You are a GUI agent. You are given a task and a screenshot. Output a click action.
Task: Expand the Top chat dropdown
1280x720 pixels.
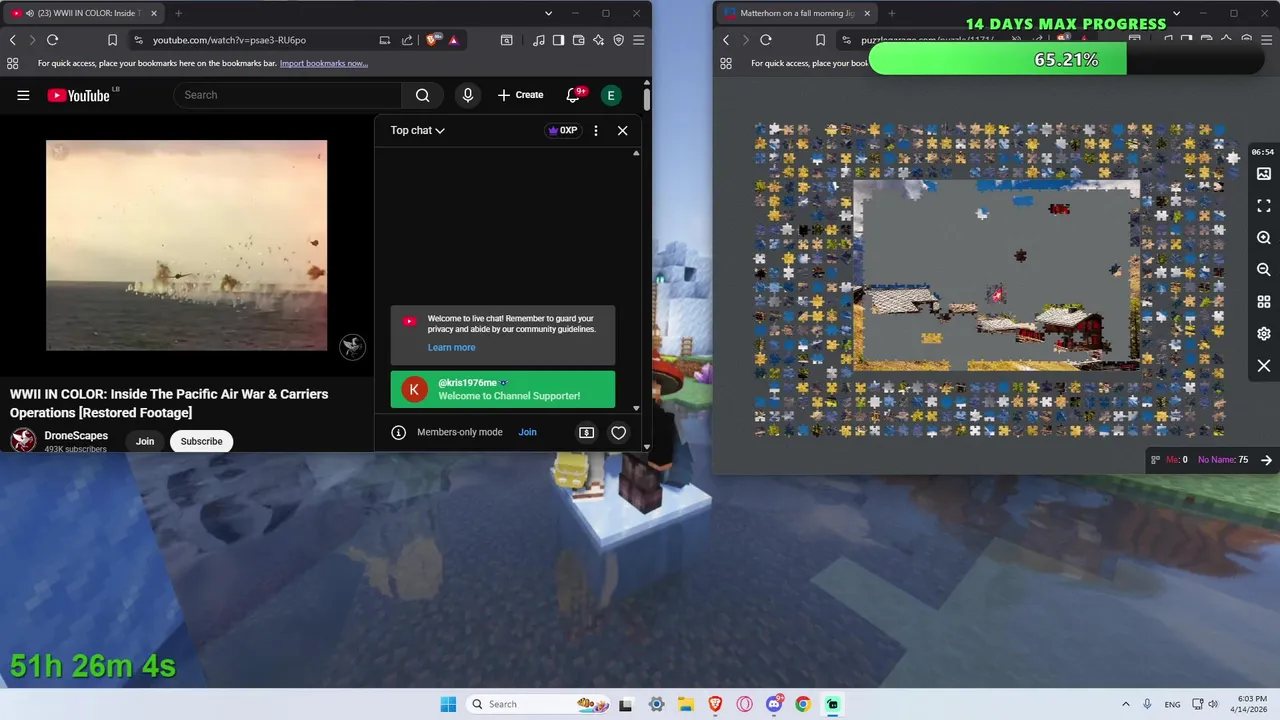(x=418, y=130)
